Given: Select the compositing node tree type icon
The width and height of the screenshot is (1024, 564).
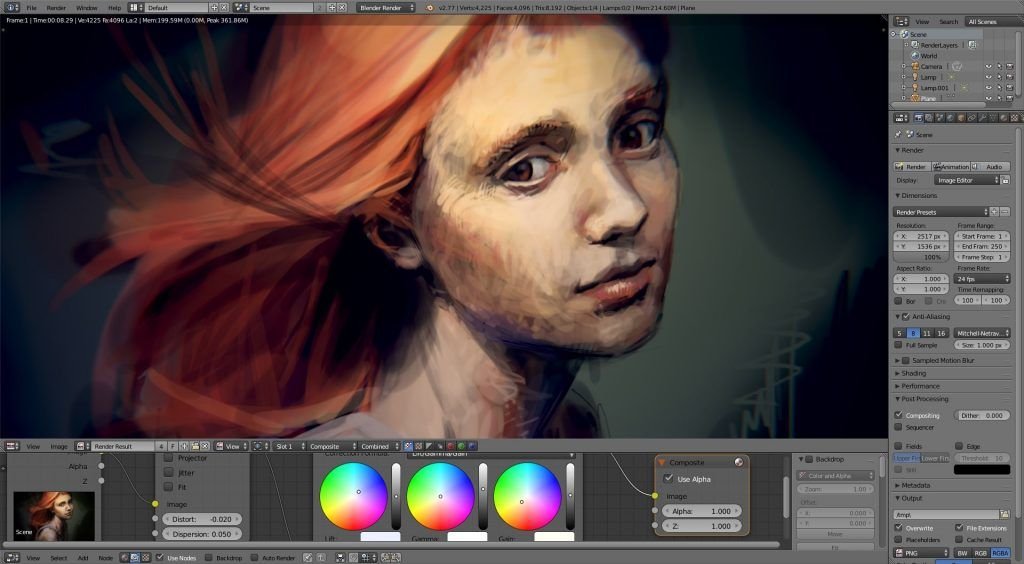Looking at the screenshot, I should click(135, 558).
